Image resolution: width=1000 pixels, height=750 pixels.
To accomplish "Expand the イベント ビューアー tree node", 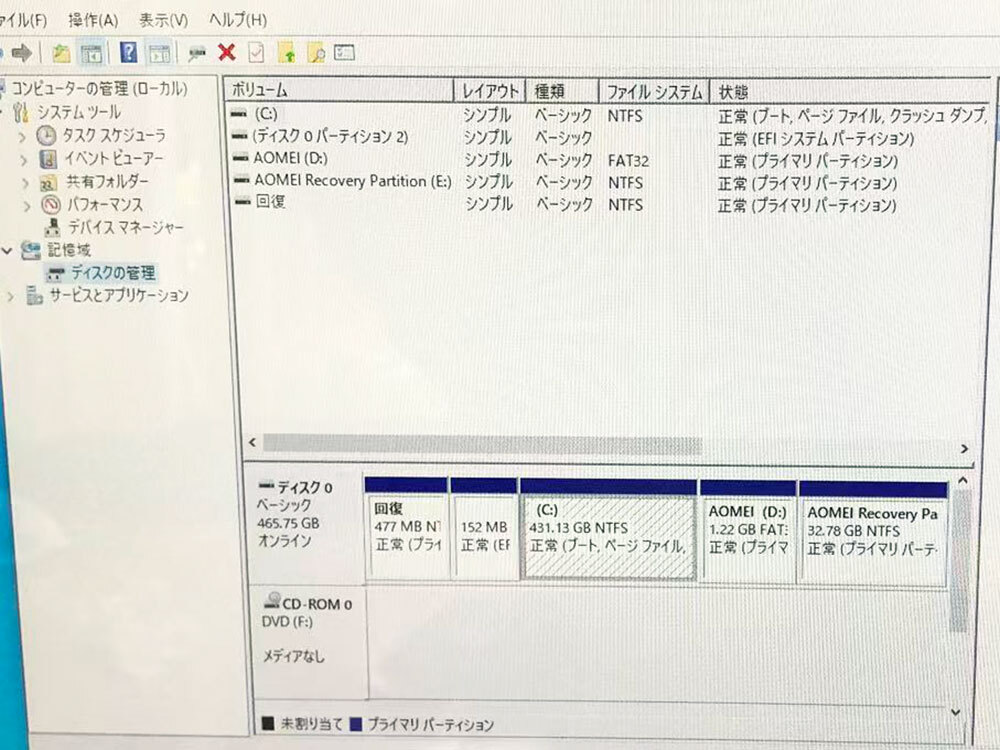I will [24, 159].
